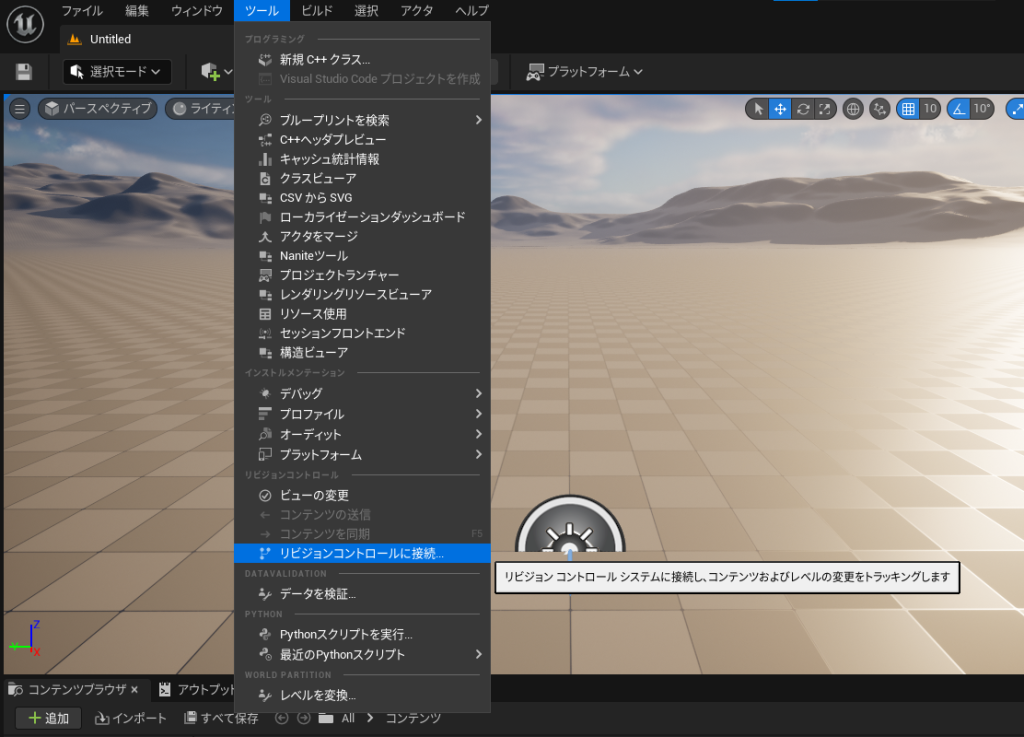Click the 追加 button in content browser

click(48, 718)
